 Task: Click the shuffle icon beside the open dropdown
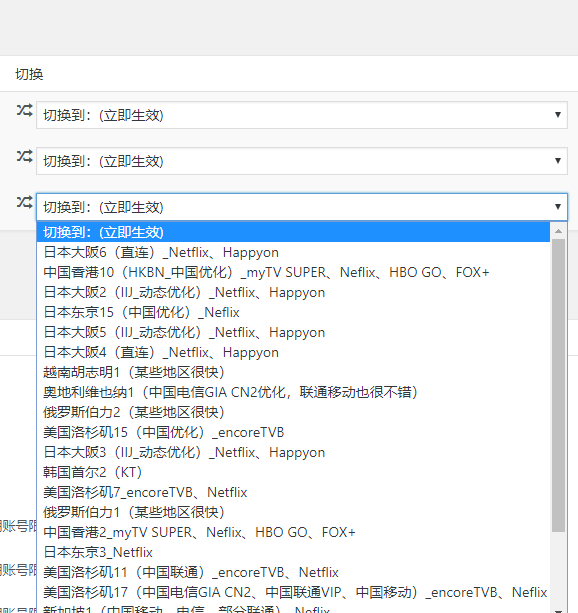pyautogui.click(x=24, y=203)
